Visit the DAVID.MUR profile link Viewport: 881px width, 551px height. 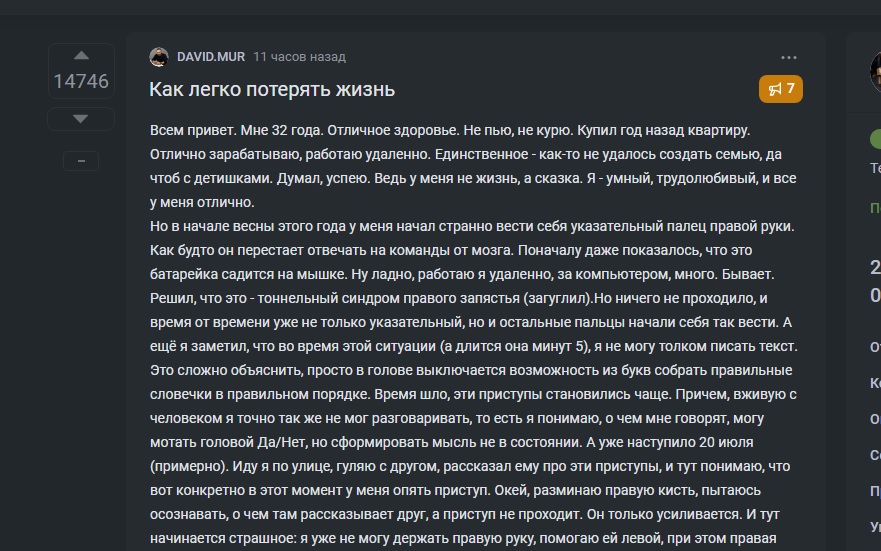[x=211, y=57]
